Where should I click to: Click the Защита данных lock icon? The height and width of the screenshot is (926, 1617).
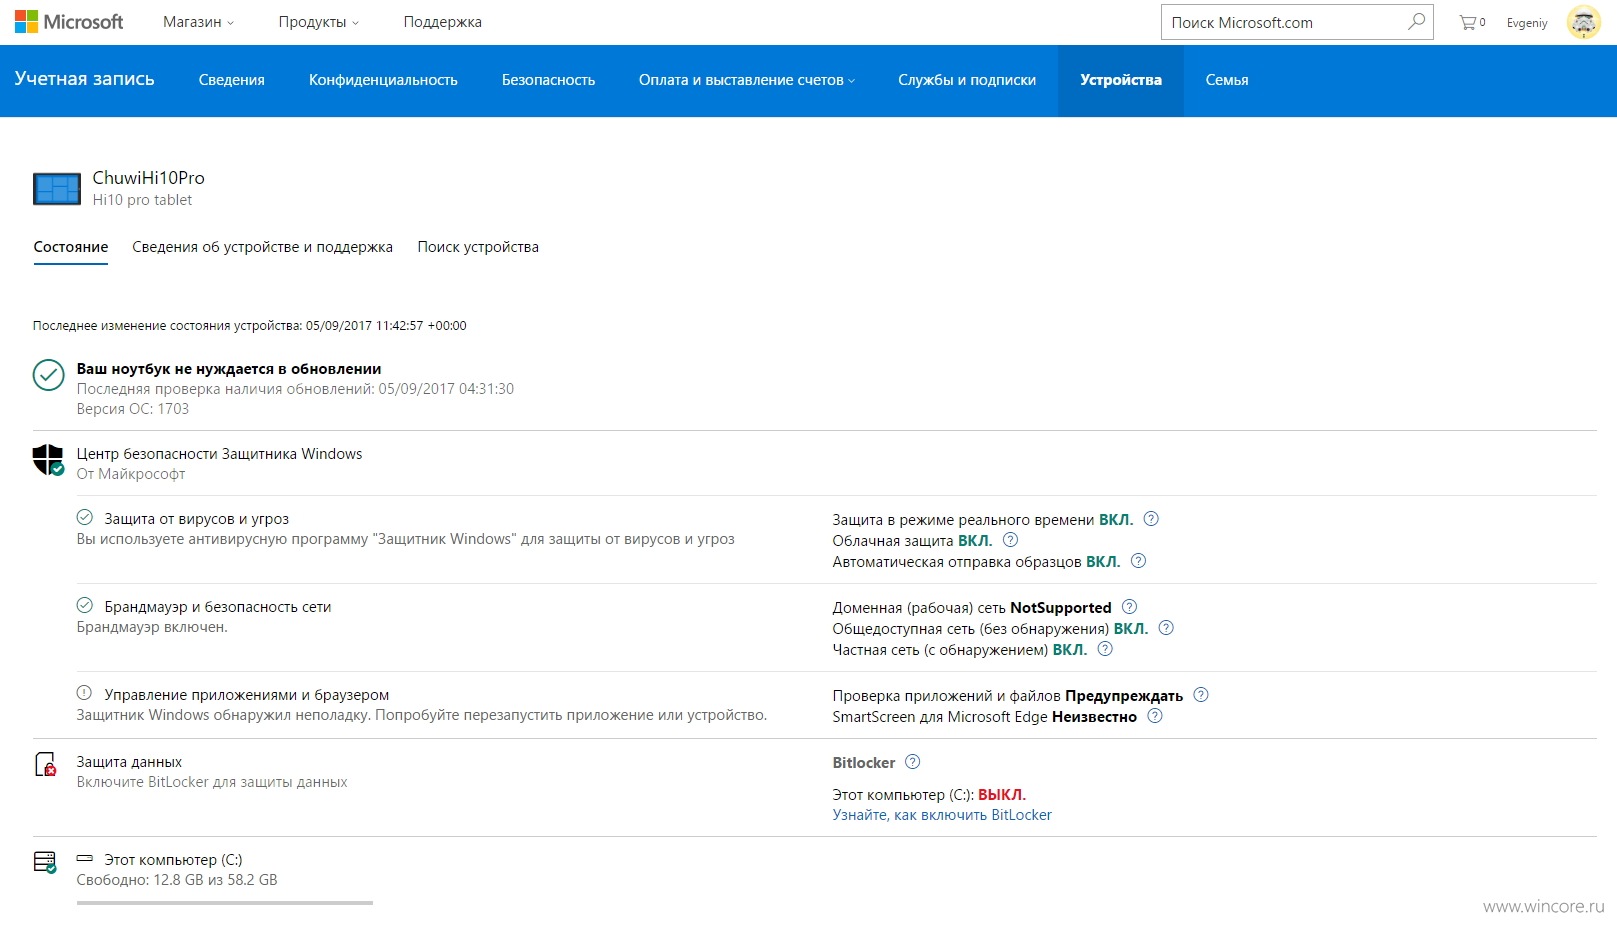pos(46,765)
